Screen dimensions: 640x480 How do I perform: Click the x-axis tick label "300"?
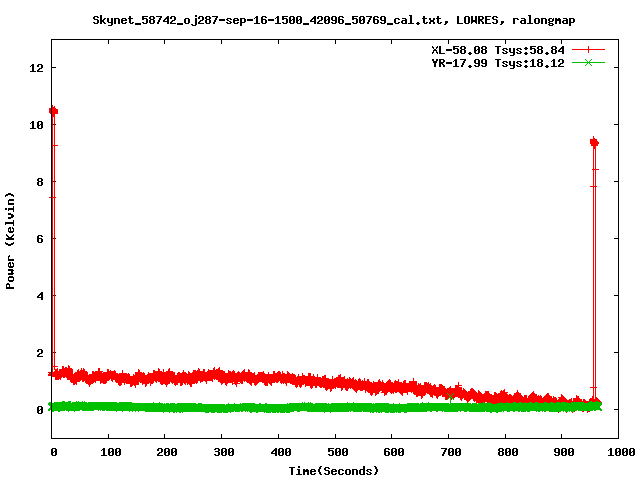[224, 452]
